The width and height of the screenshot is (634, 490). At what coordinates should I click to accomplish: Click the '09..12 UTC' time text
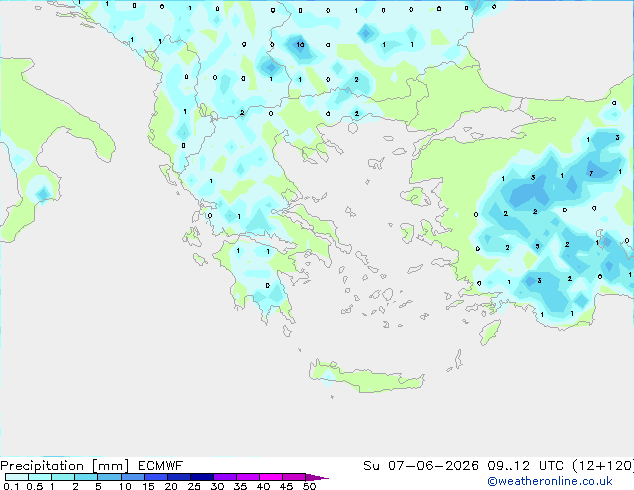coord(526,466)
